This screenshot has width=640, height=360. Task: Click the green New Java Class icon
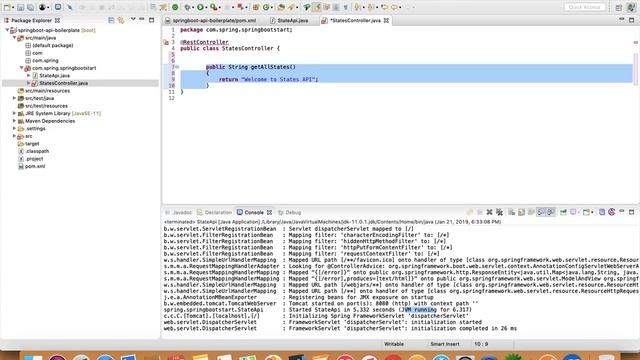266,7
